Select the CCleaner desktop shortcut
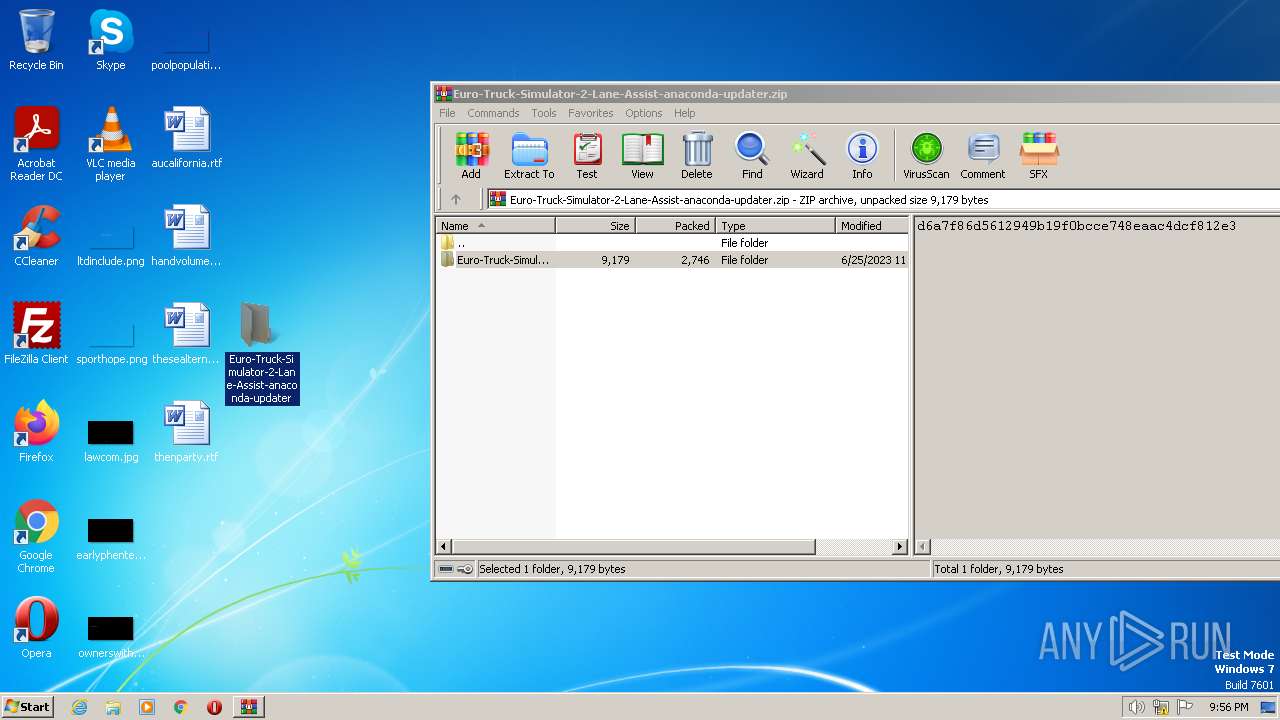 click(x=36, y=237)
